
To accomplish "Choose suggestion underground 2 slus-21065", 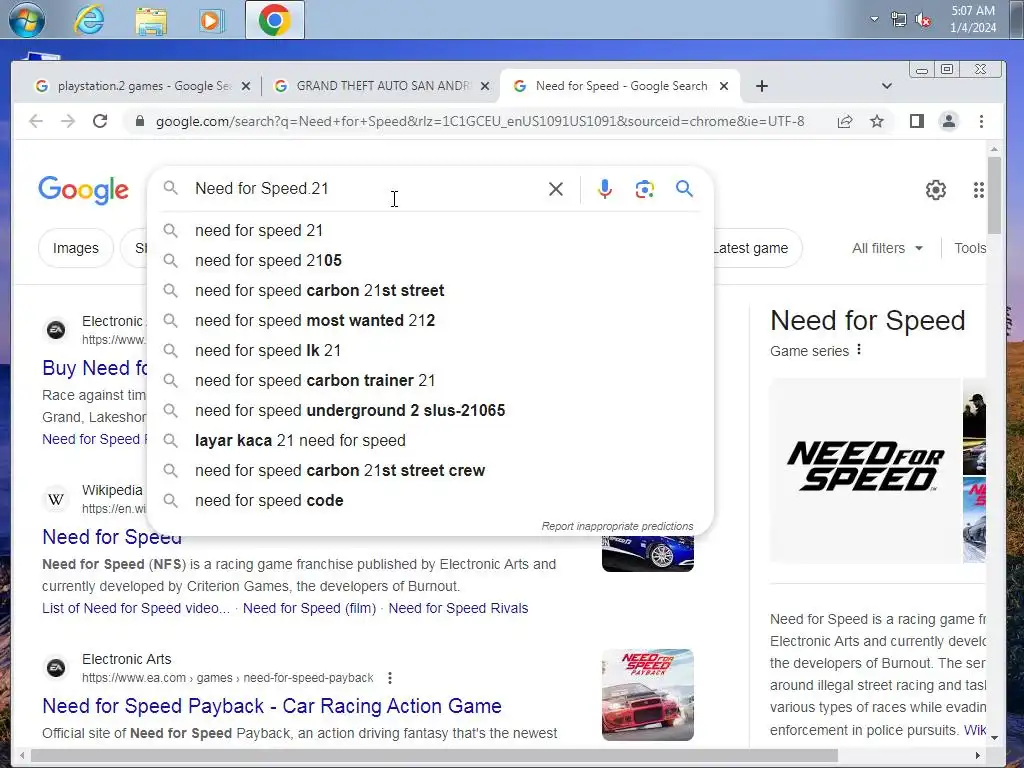I will pos(430,411).
